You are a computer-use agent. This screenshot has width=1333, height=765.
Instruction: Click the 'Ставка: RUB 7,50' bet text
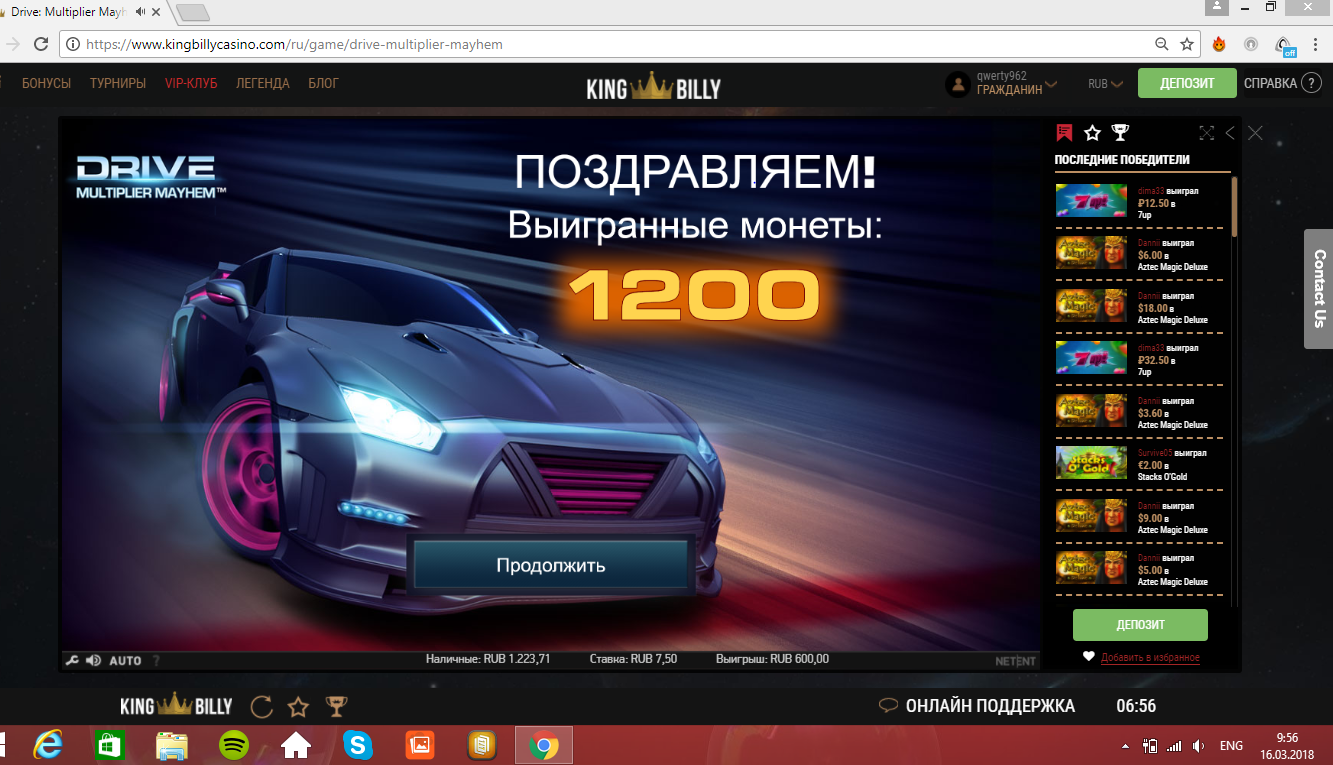[634, 660]
